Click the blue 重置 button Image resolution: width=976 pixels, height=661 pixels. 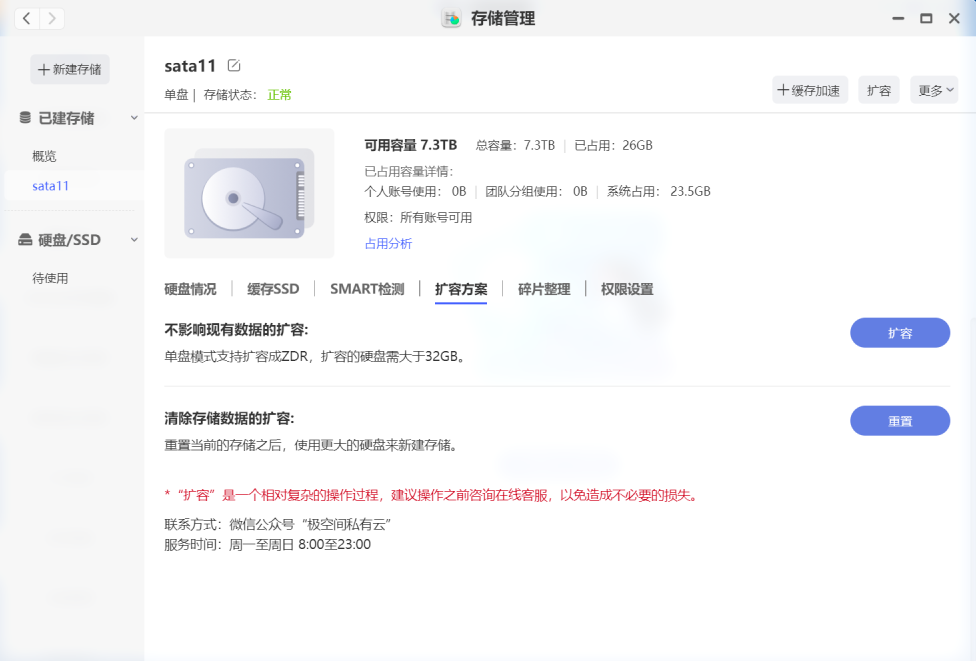click(900, 421)
